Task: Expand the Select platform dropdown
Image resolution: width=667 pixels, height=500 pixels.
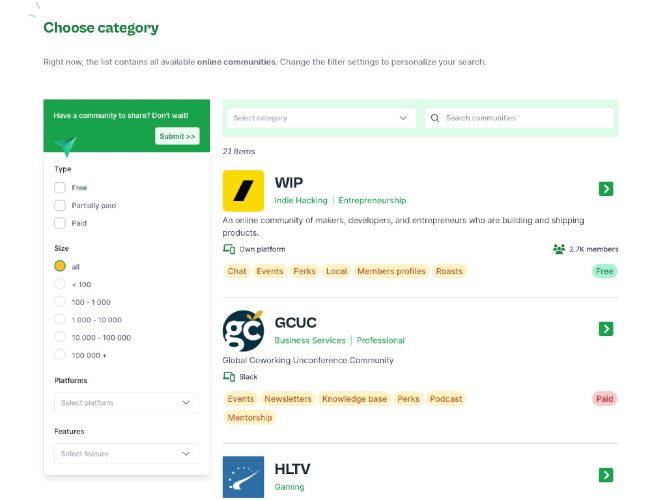Action: point(126,403)
